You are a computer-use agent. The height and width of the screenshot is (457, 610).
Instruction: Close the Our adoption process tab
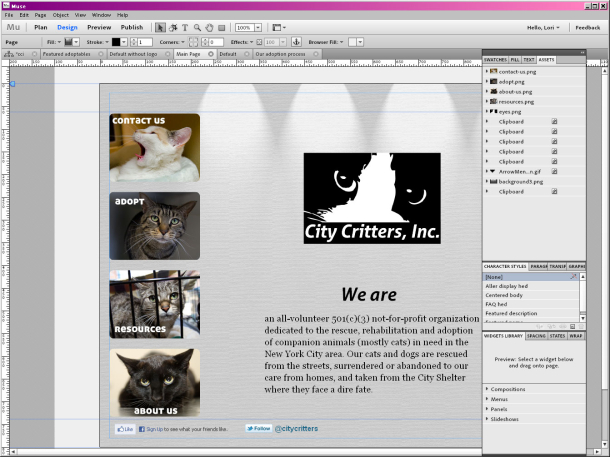(316, 54)
